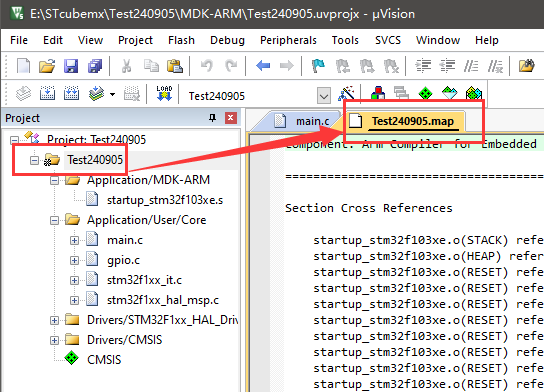Select gpio.c in the project tree
544x392 pixels.
(123, 260)
